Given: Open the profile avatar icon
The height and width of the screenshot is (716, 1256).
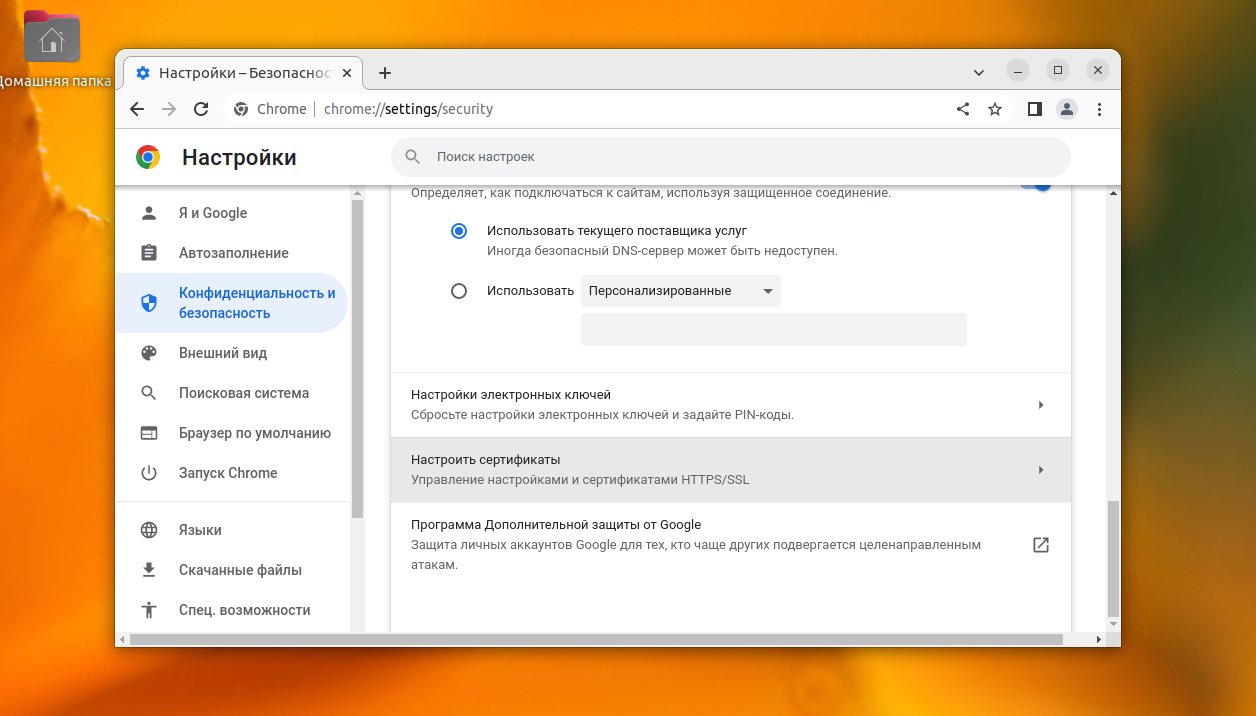Looking at the screenshot, I should tap(1067, 109).
